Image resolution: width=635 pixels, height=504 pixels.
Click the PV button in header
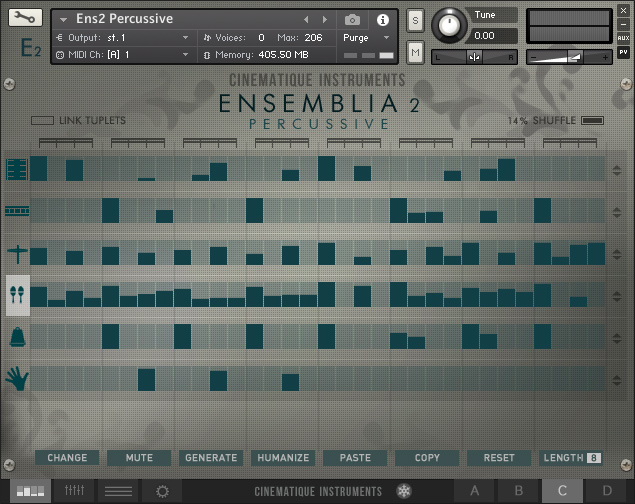pyautogui.click(x=623, y=52)
